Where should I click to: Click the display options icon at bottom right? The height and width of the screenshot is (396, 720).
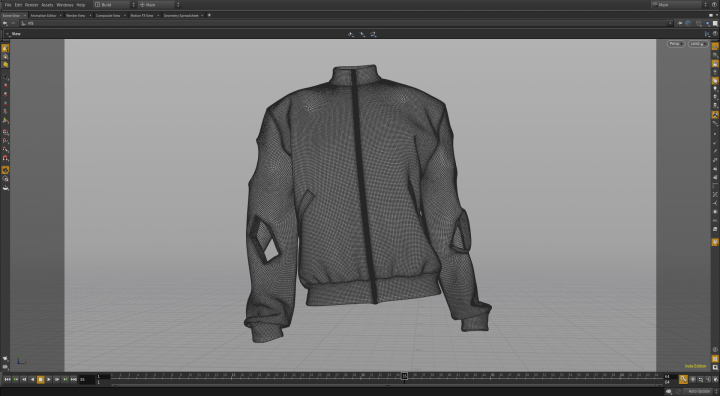coord(715,367)
